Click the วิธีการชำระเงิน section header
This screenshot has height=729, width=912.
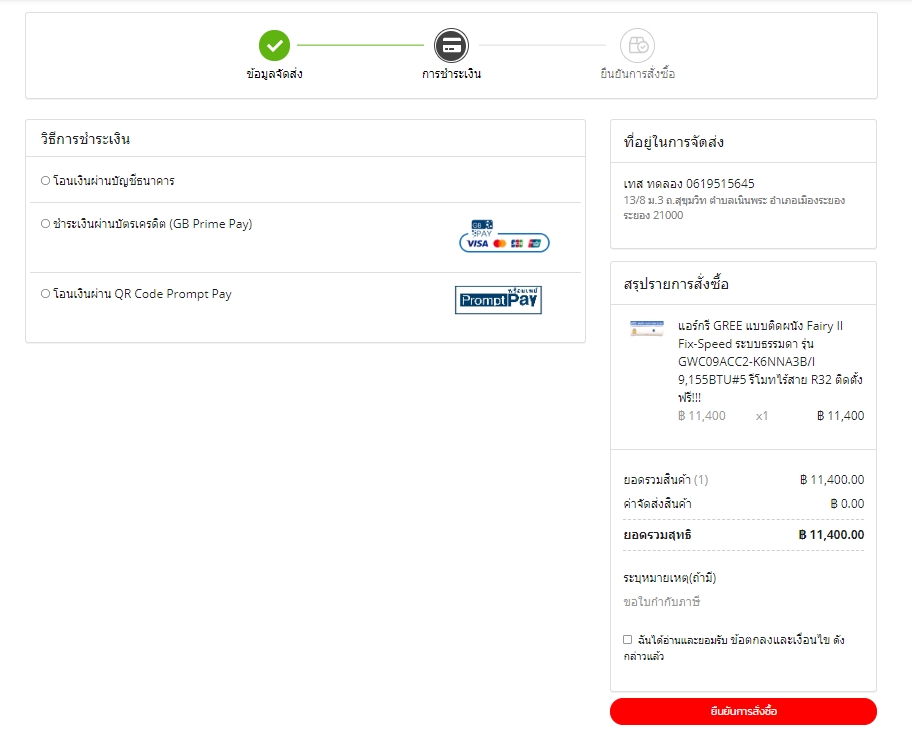pos(86,139)
